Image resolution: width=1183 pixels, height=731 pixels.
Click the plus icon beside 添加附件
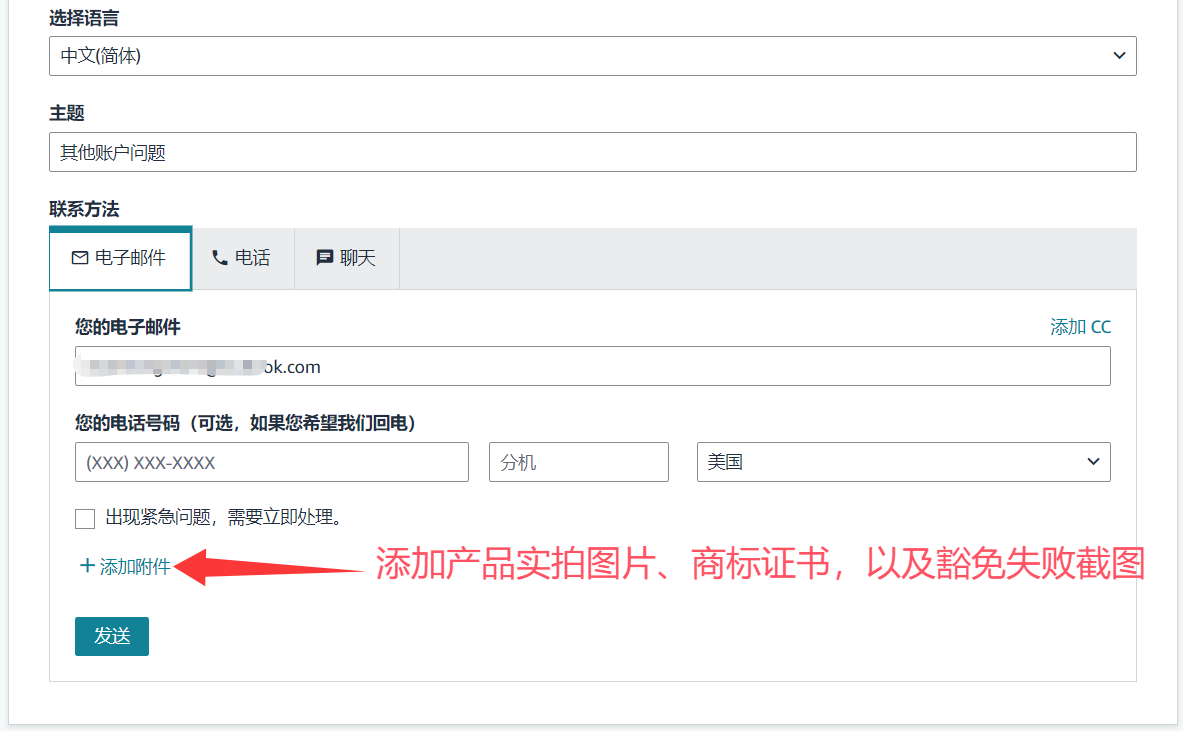pos(87,566)
